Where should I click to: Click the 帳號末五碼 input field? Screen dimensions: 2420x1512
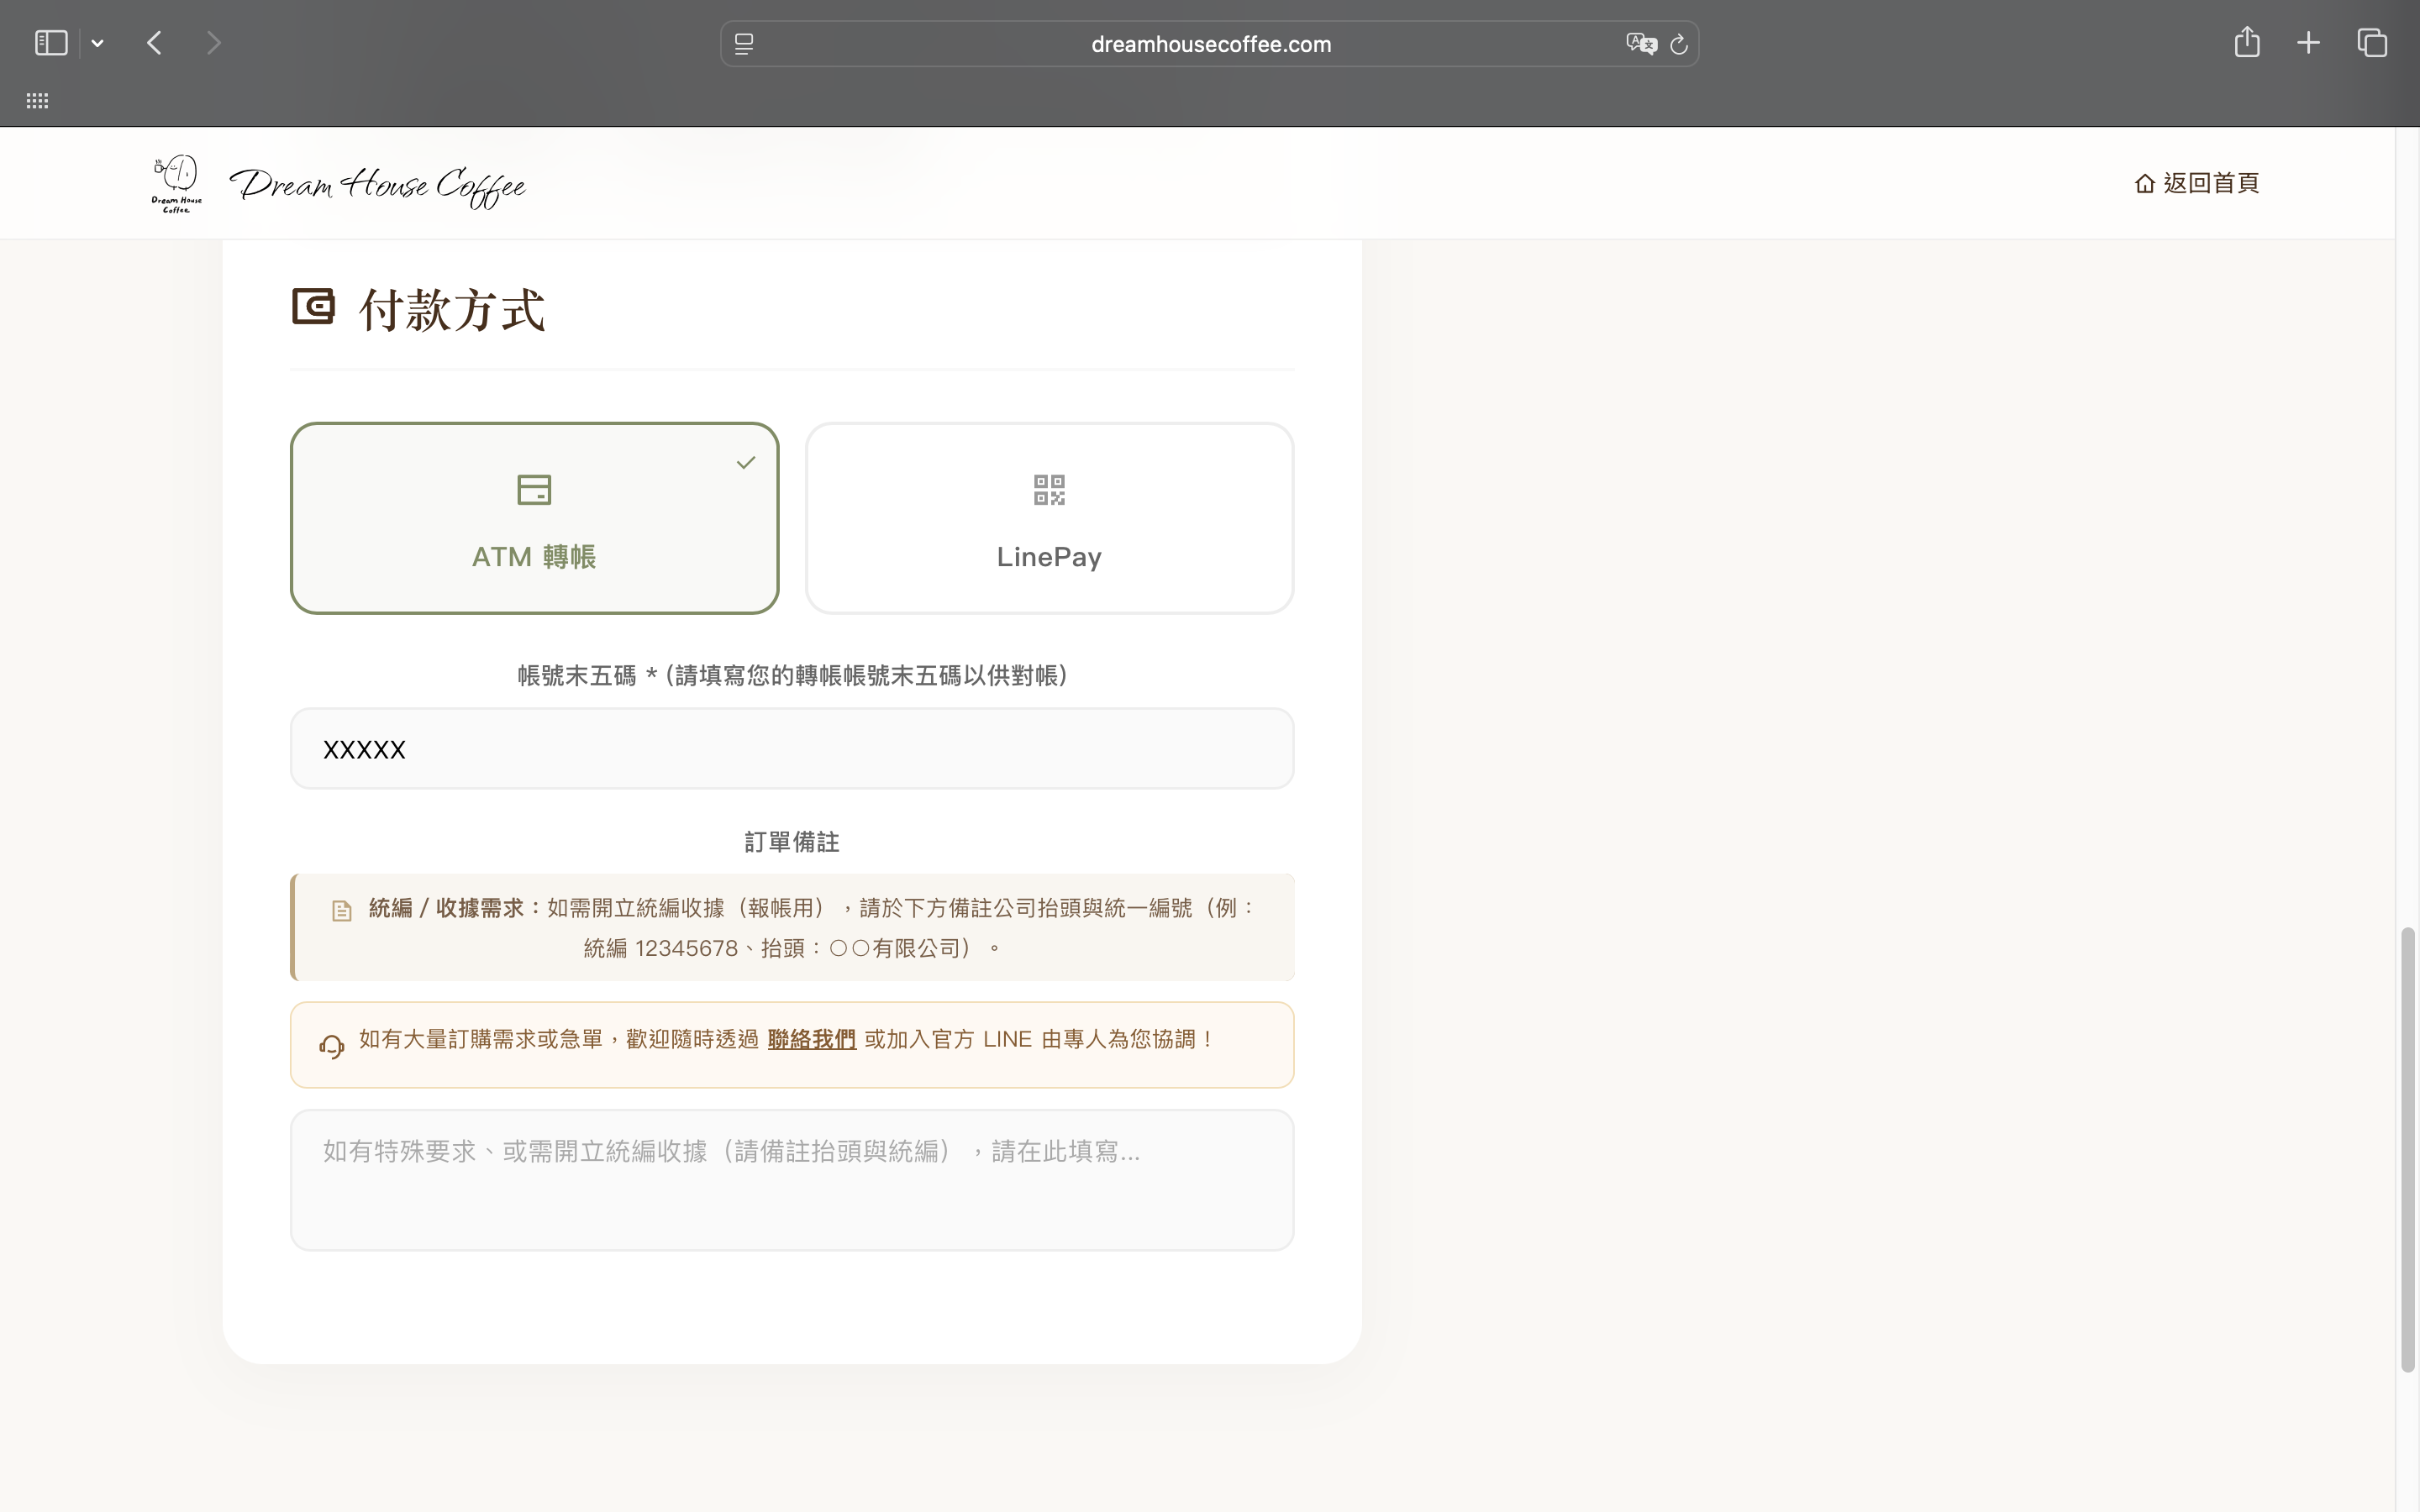click(792, 749)
